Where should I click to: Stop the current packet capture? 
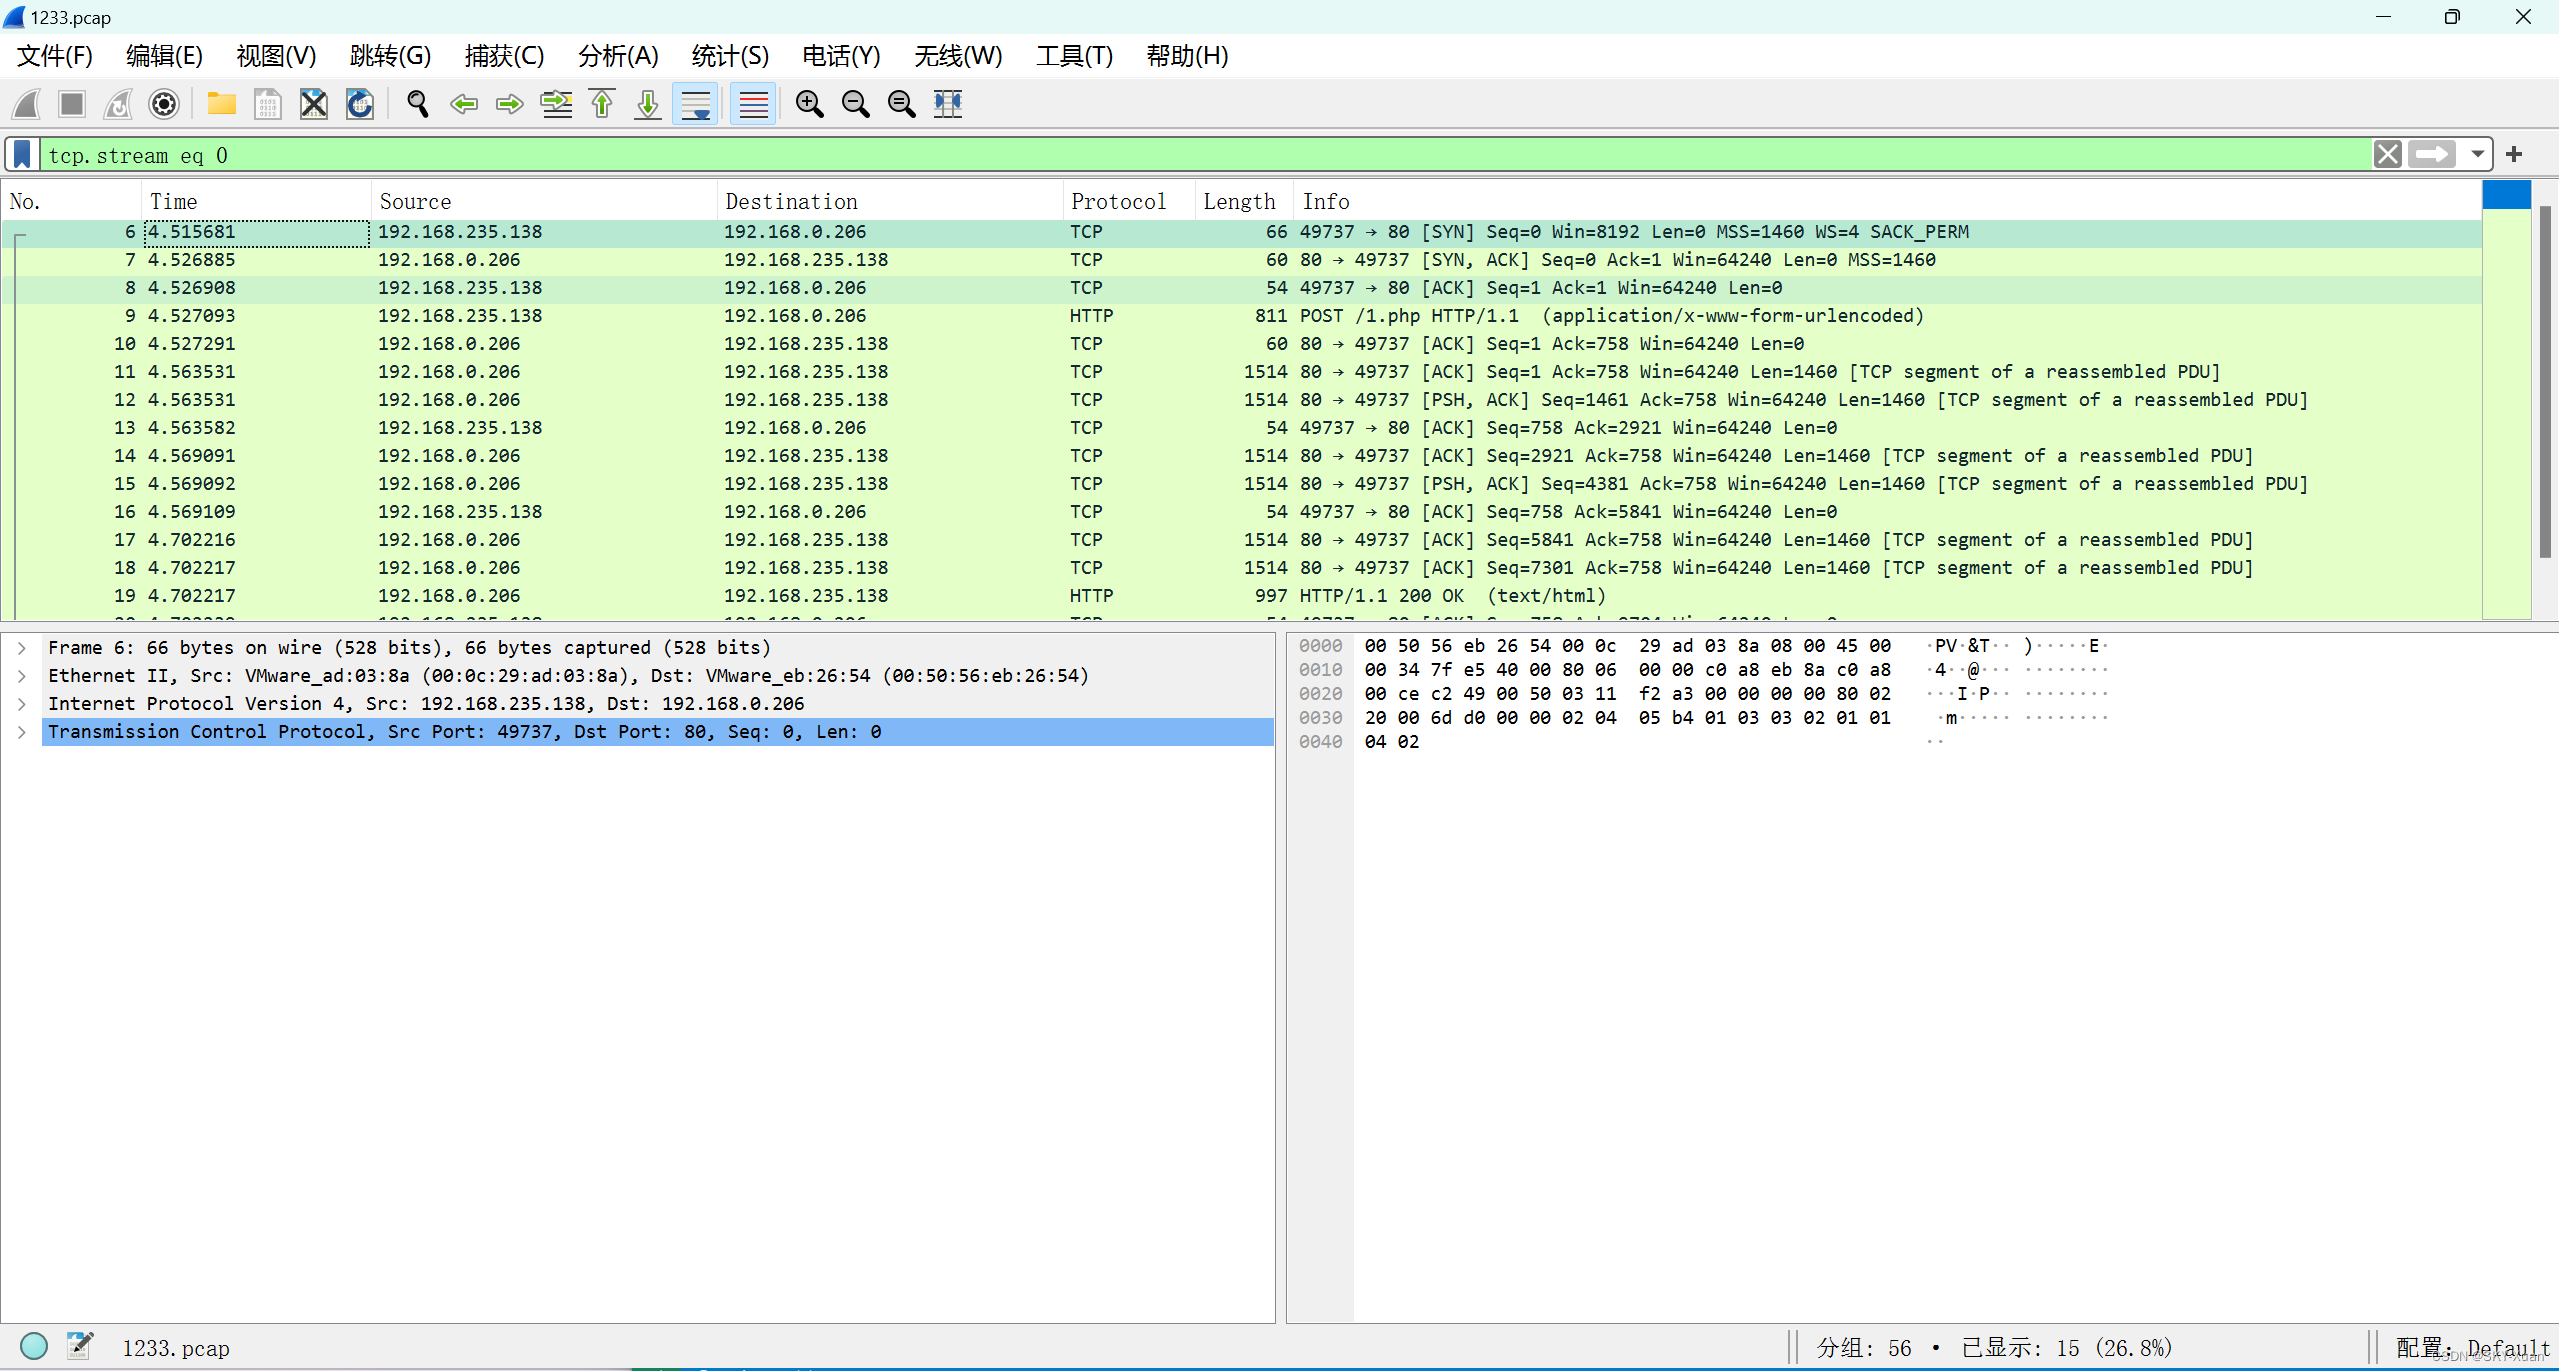pyautogui.click(x=71, y=104)
